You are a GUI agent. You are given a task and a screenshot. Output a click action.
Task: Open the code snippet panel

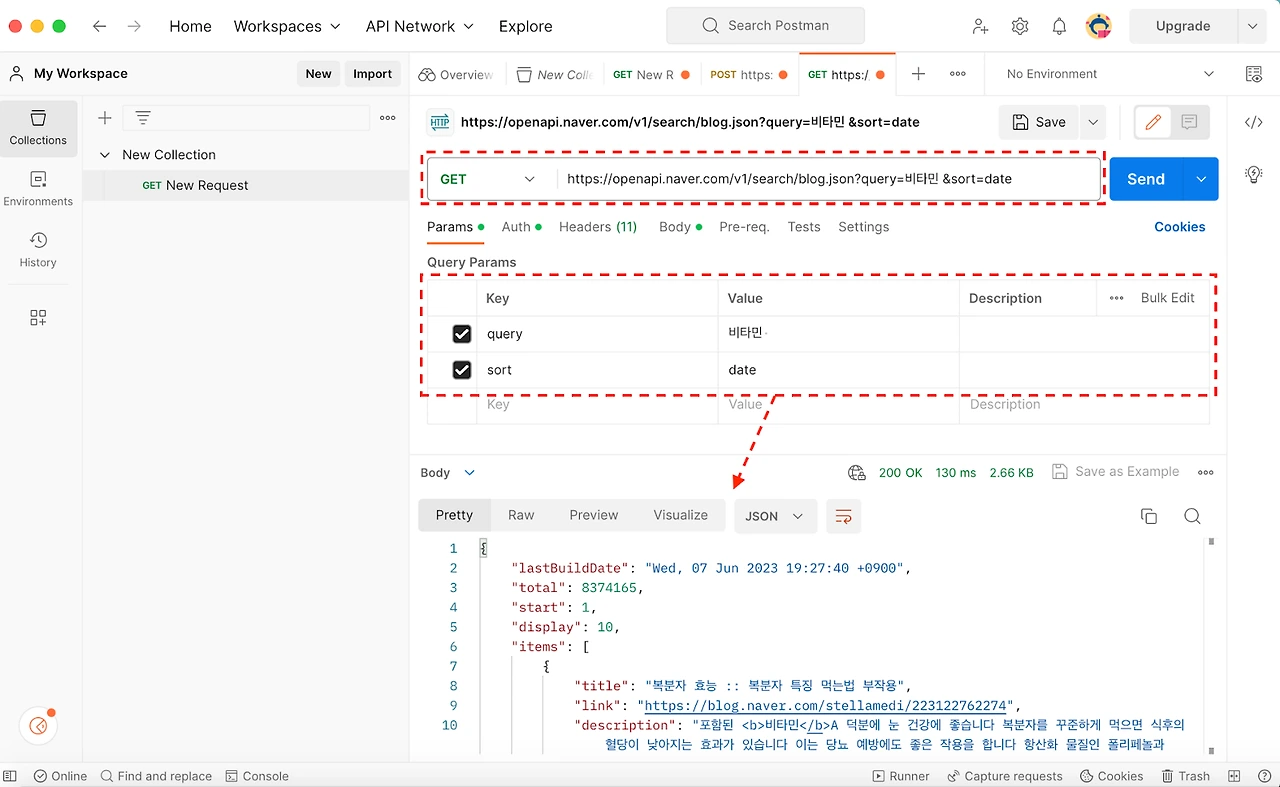pyautogui.click(x=1253, y=122)
